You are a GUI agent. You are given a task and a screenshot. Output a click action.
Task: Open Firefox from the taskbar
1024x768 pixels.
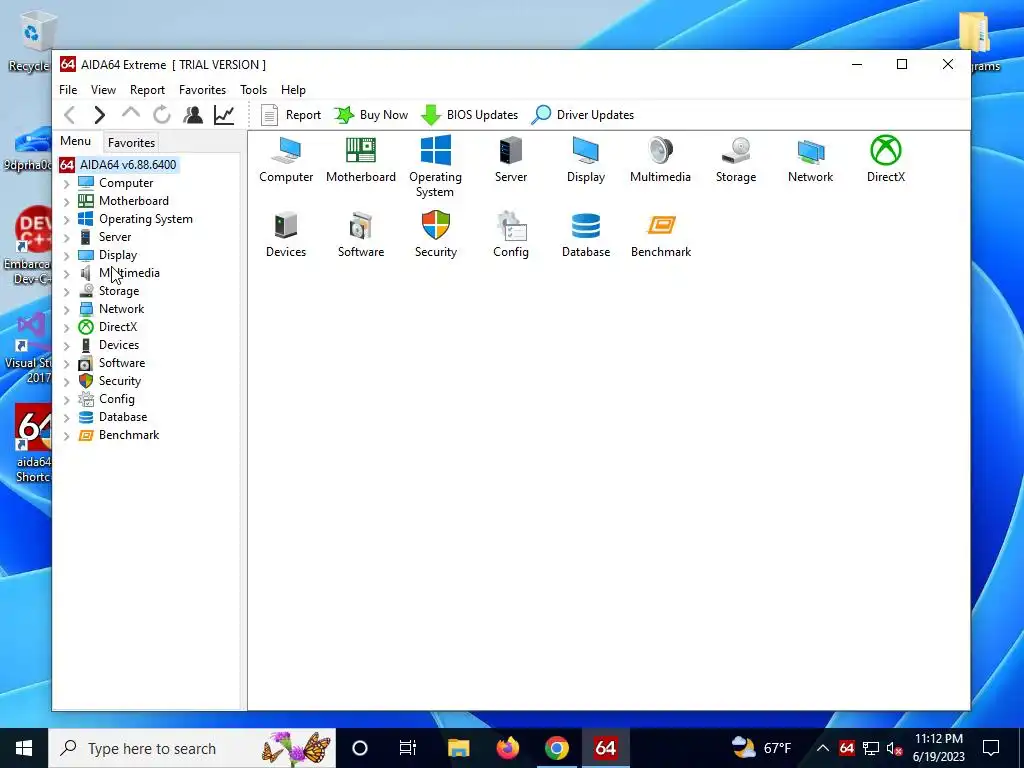click(507, 748)
